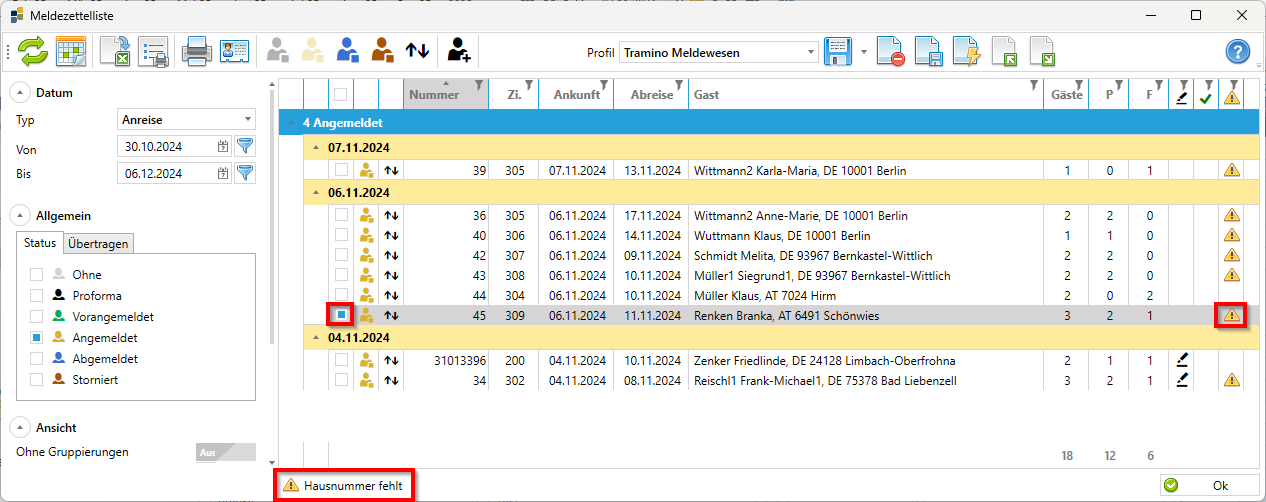The height and width of the screenshot is (502, 1266).
Task: Click the document with floppy disk icon
Action: (929, 51)
